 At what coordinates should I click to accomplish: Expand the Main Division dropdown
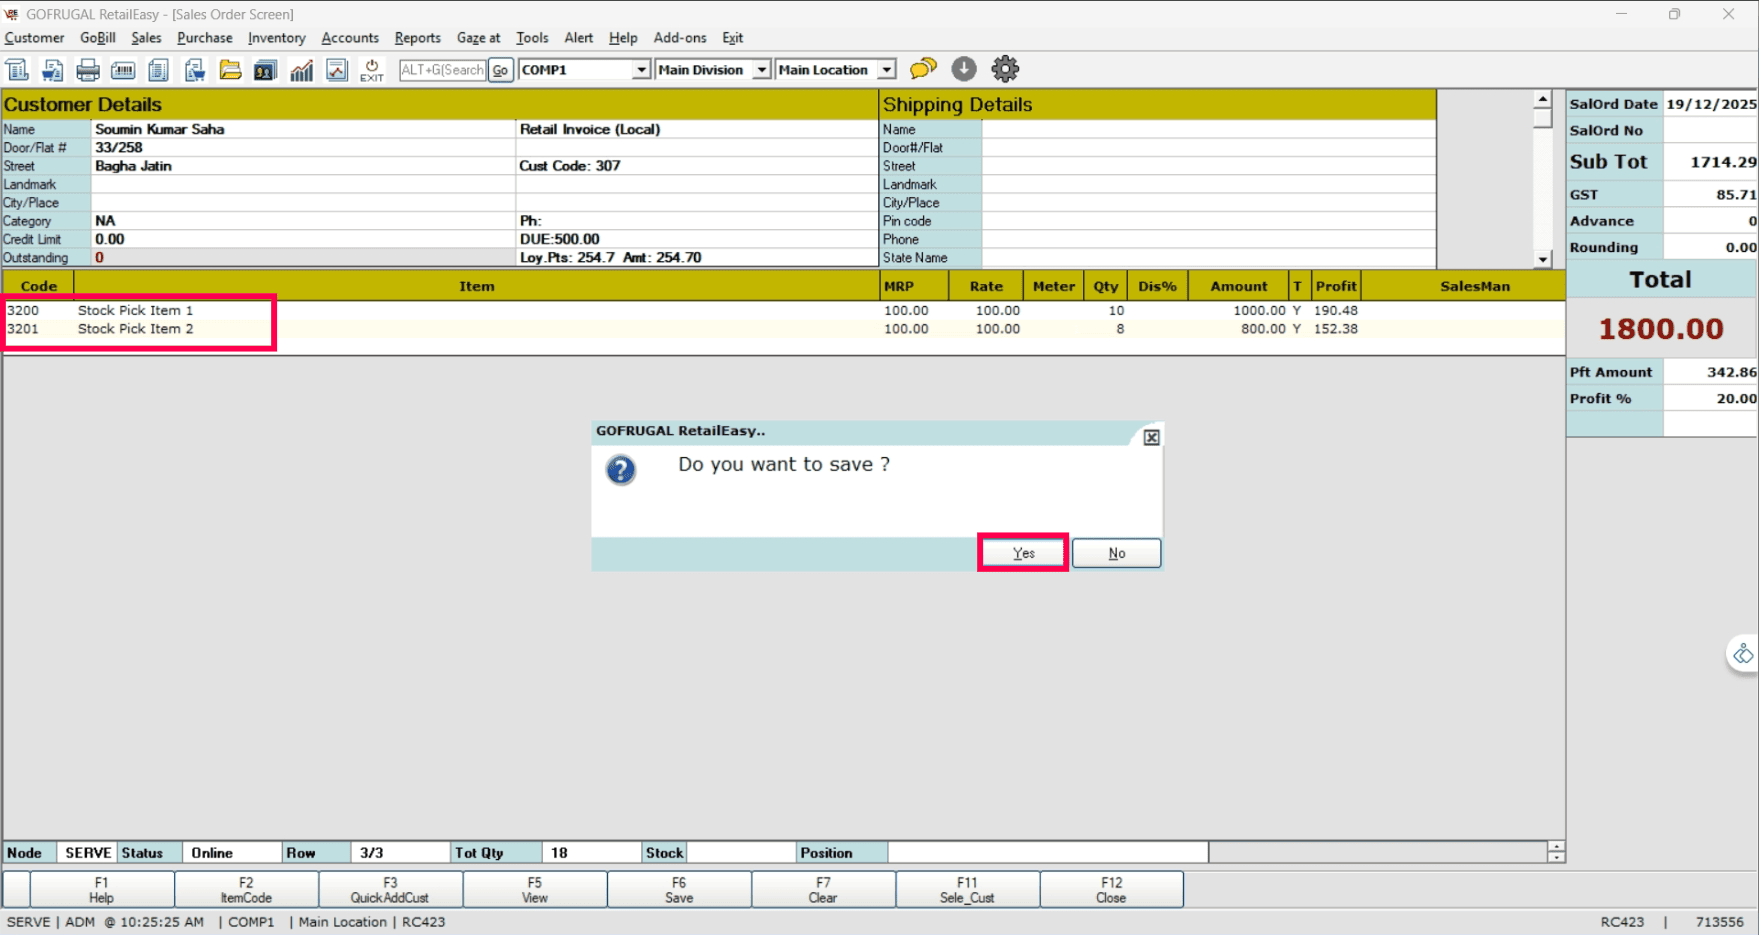tap(761, 70)
